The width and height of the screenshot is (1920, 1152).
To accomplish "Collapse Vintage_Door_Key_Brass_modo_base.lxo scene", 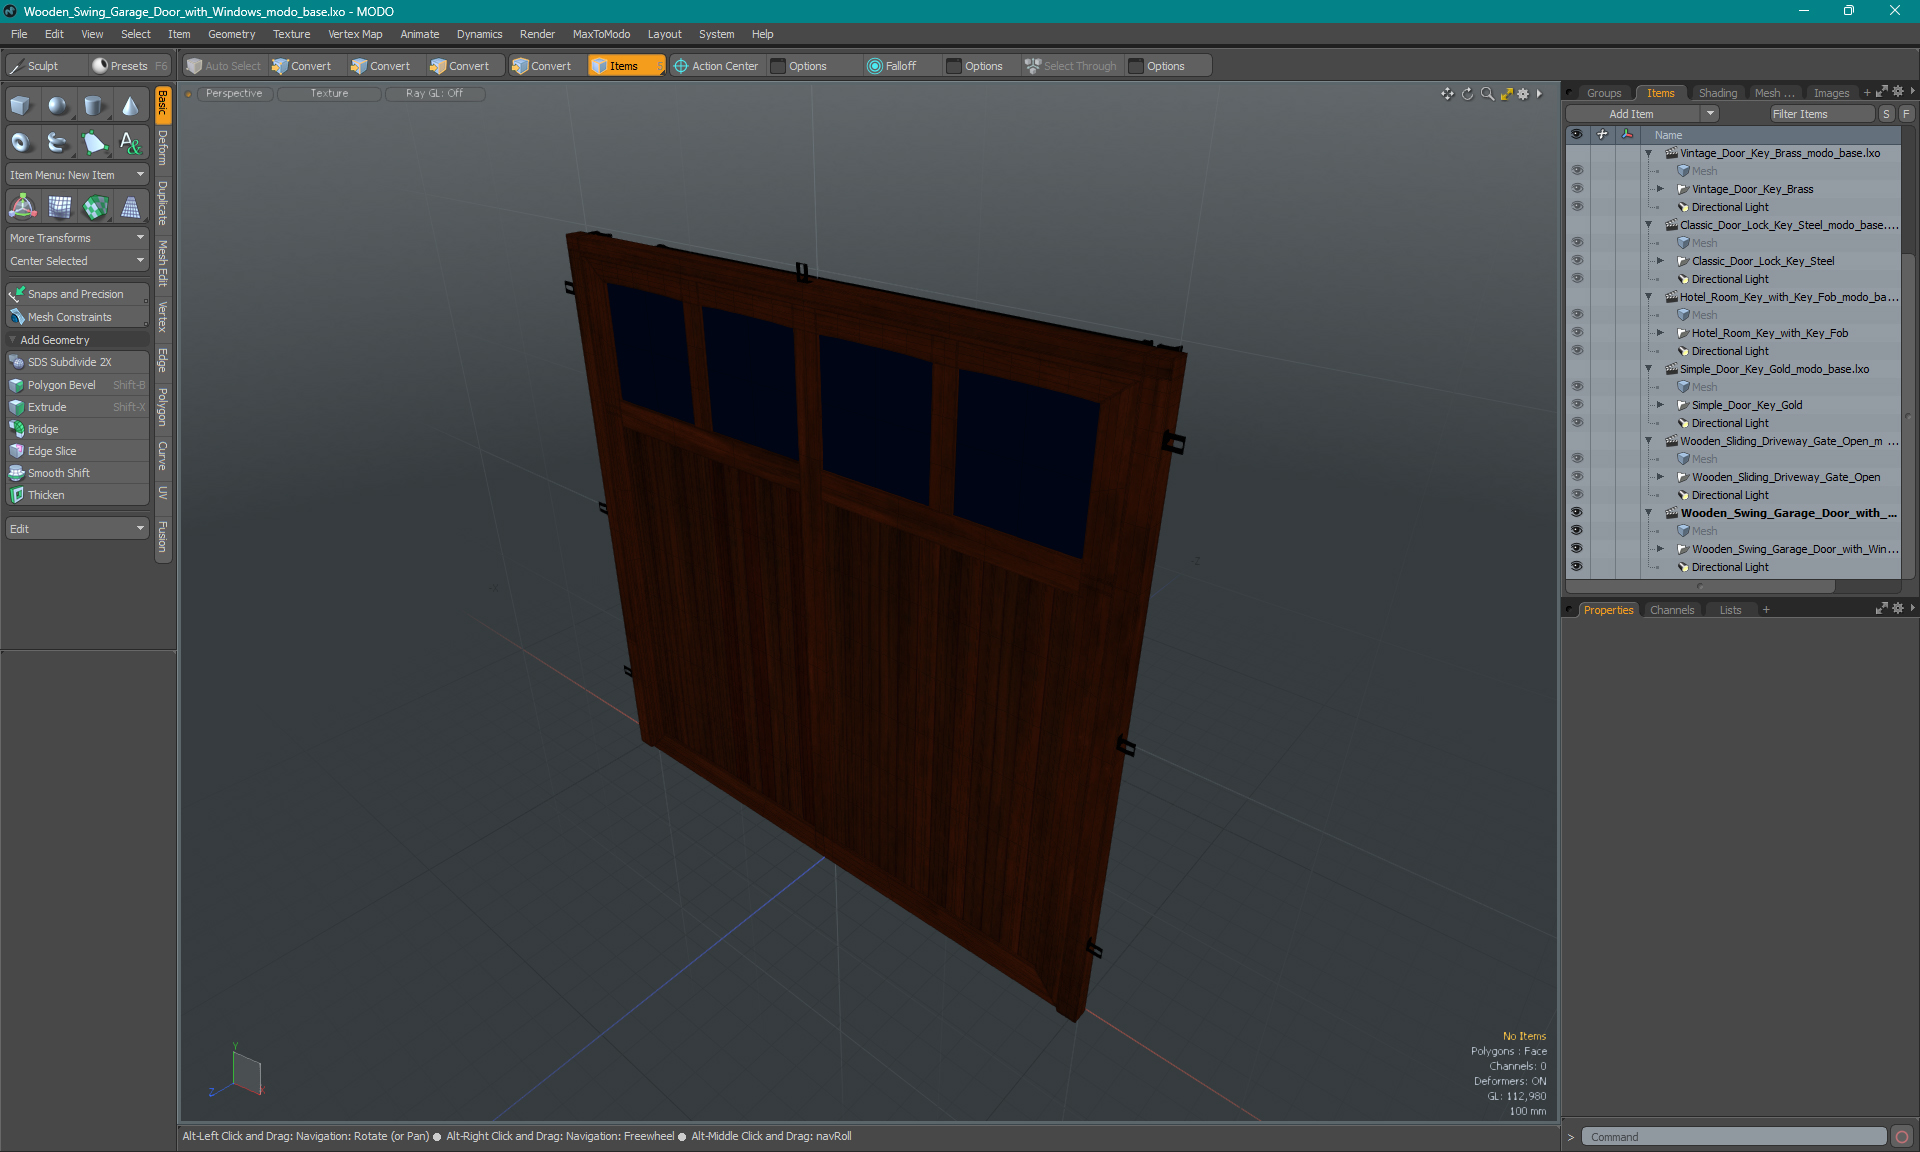I will click(x=1649, y=153).
